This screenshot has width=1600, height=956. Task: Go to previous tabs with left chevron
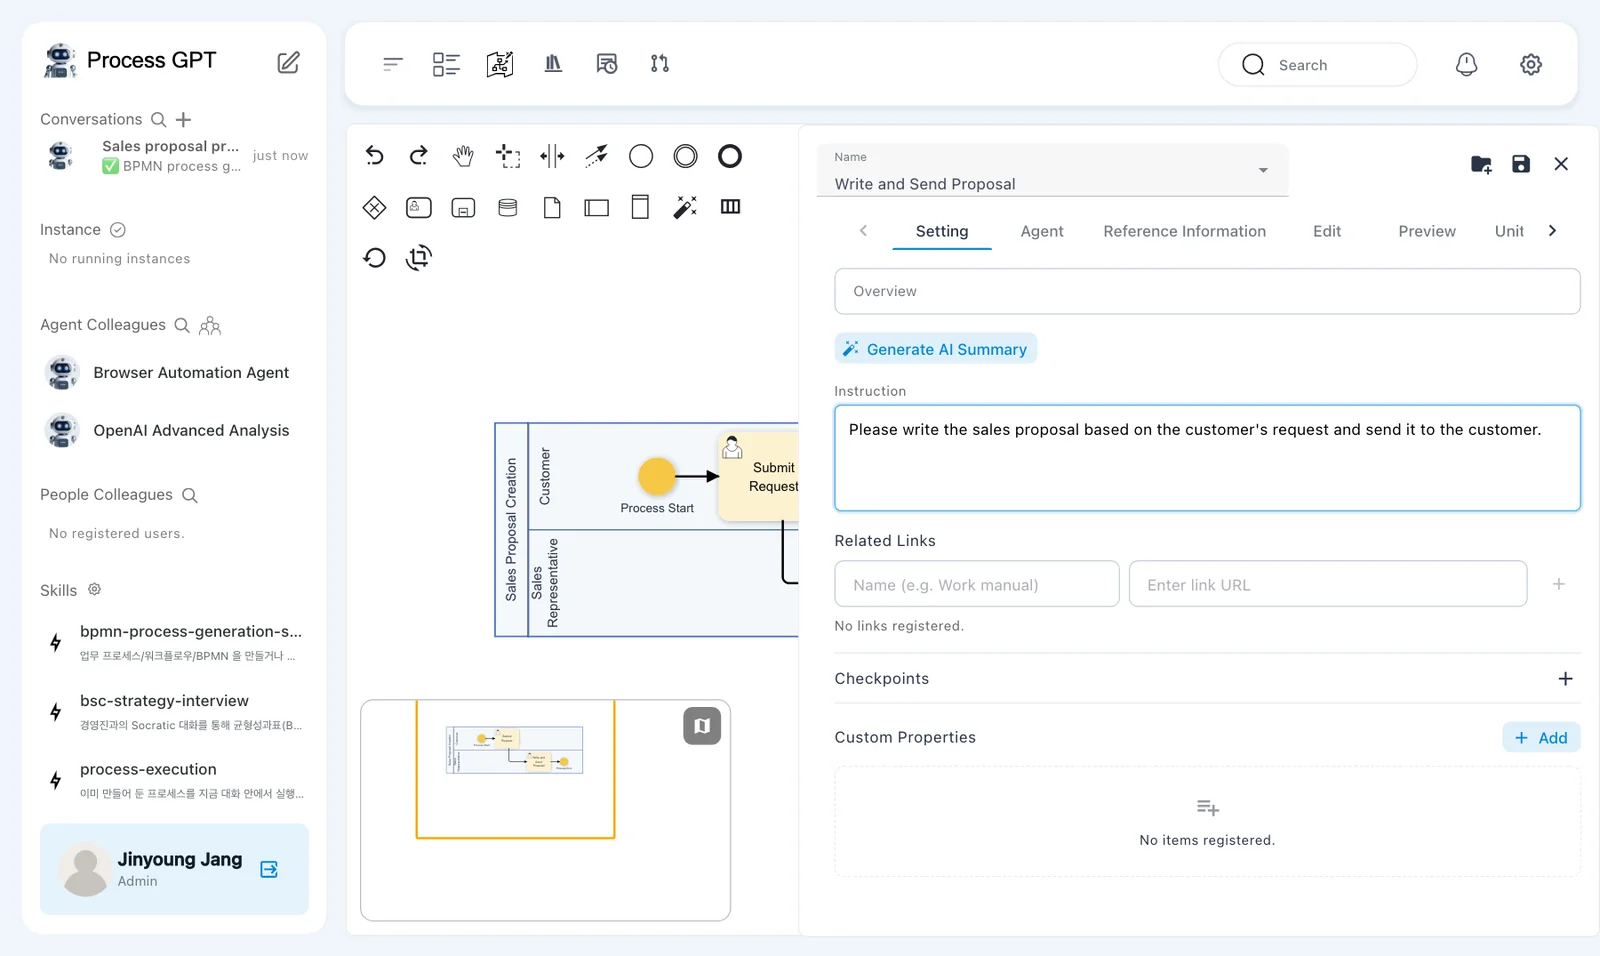tap(863, 231)
